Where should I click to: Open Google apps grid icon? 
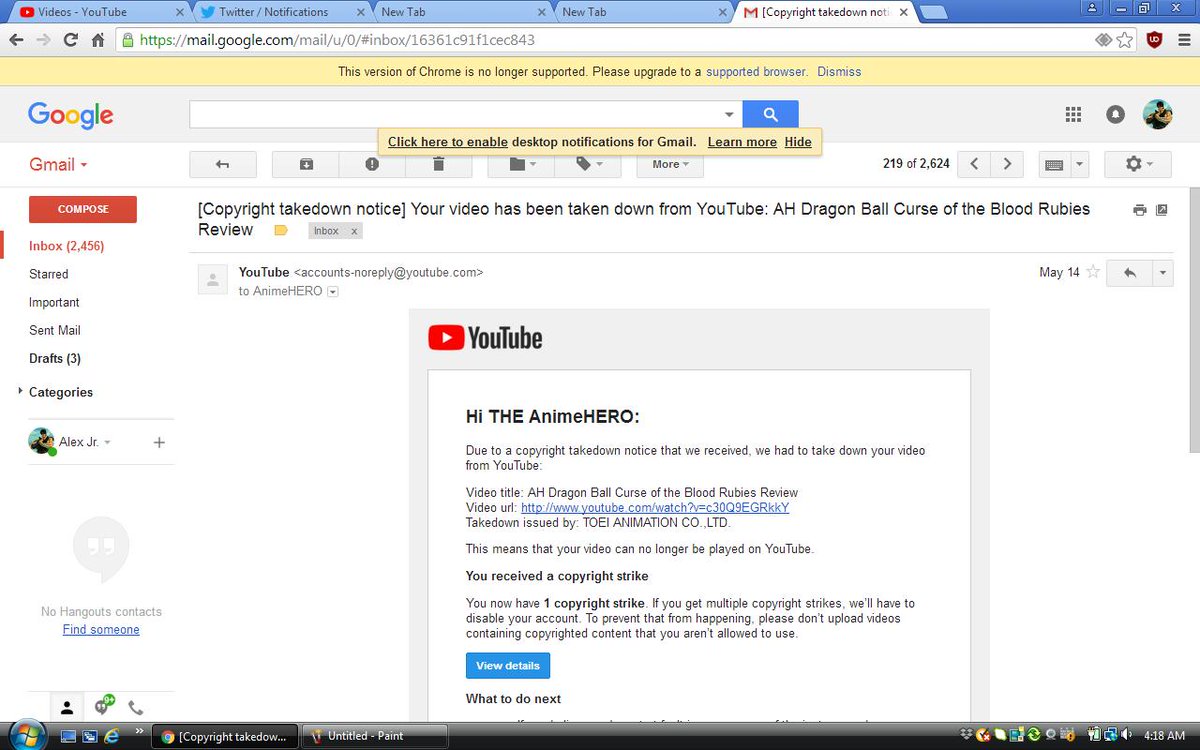tap(1073, 115)
